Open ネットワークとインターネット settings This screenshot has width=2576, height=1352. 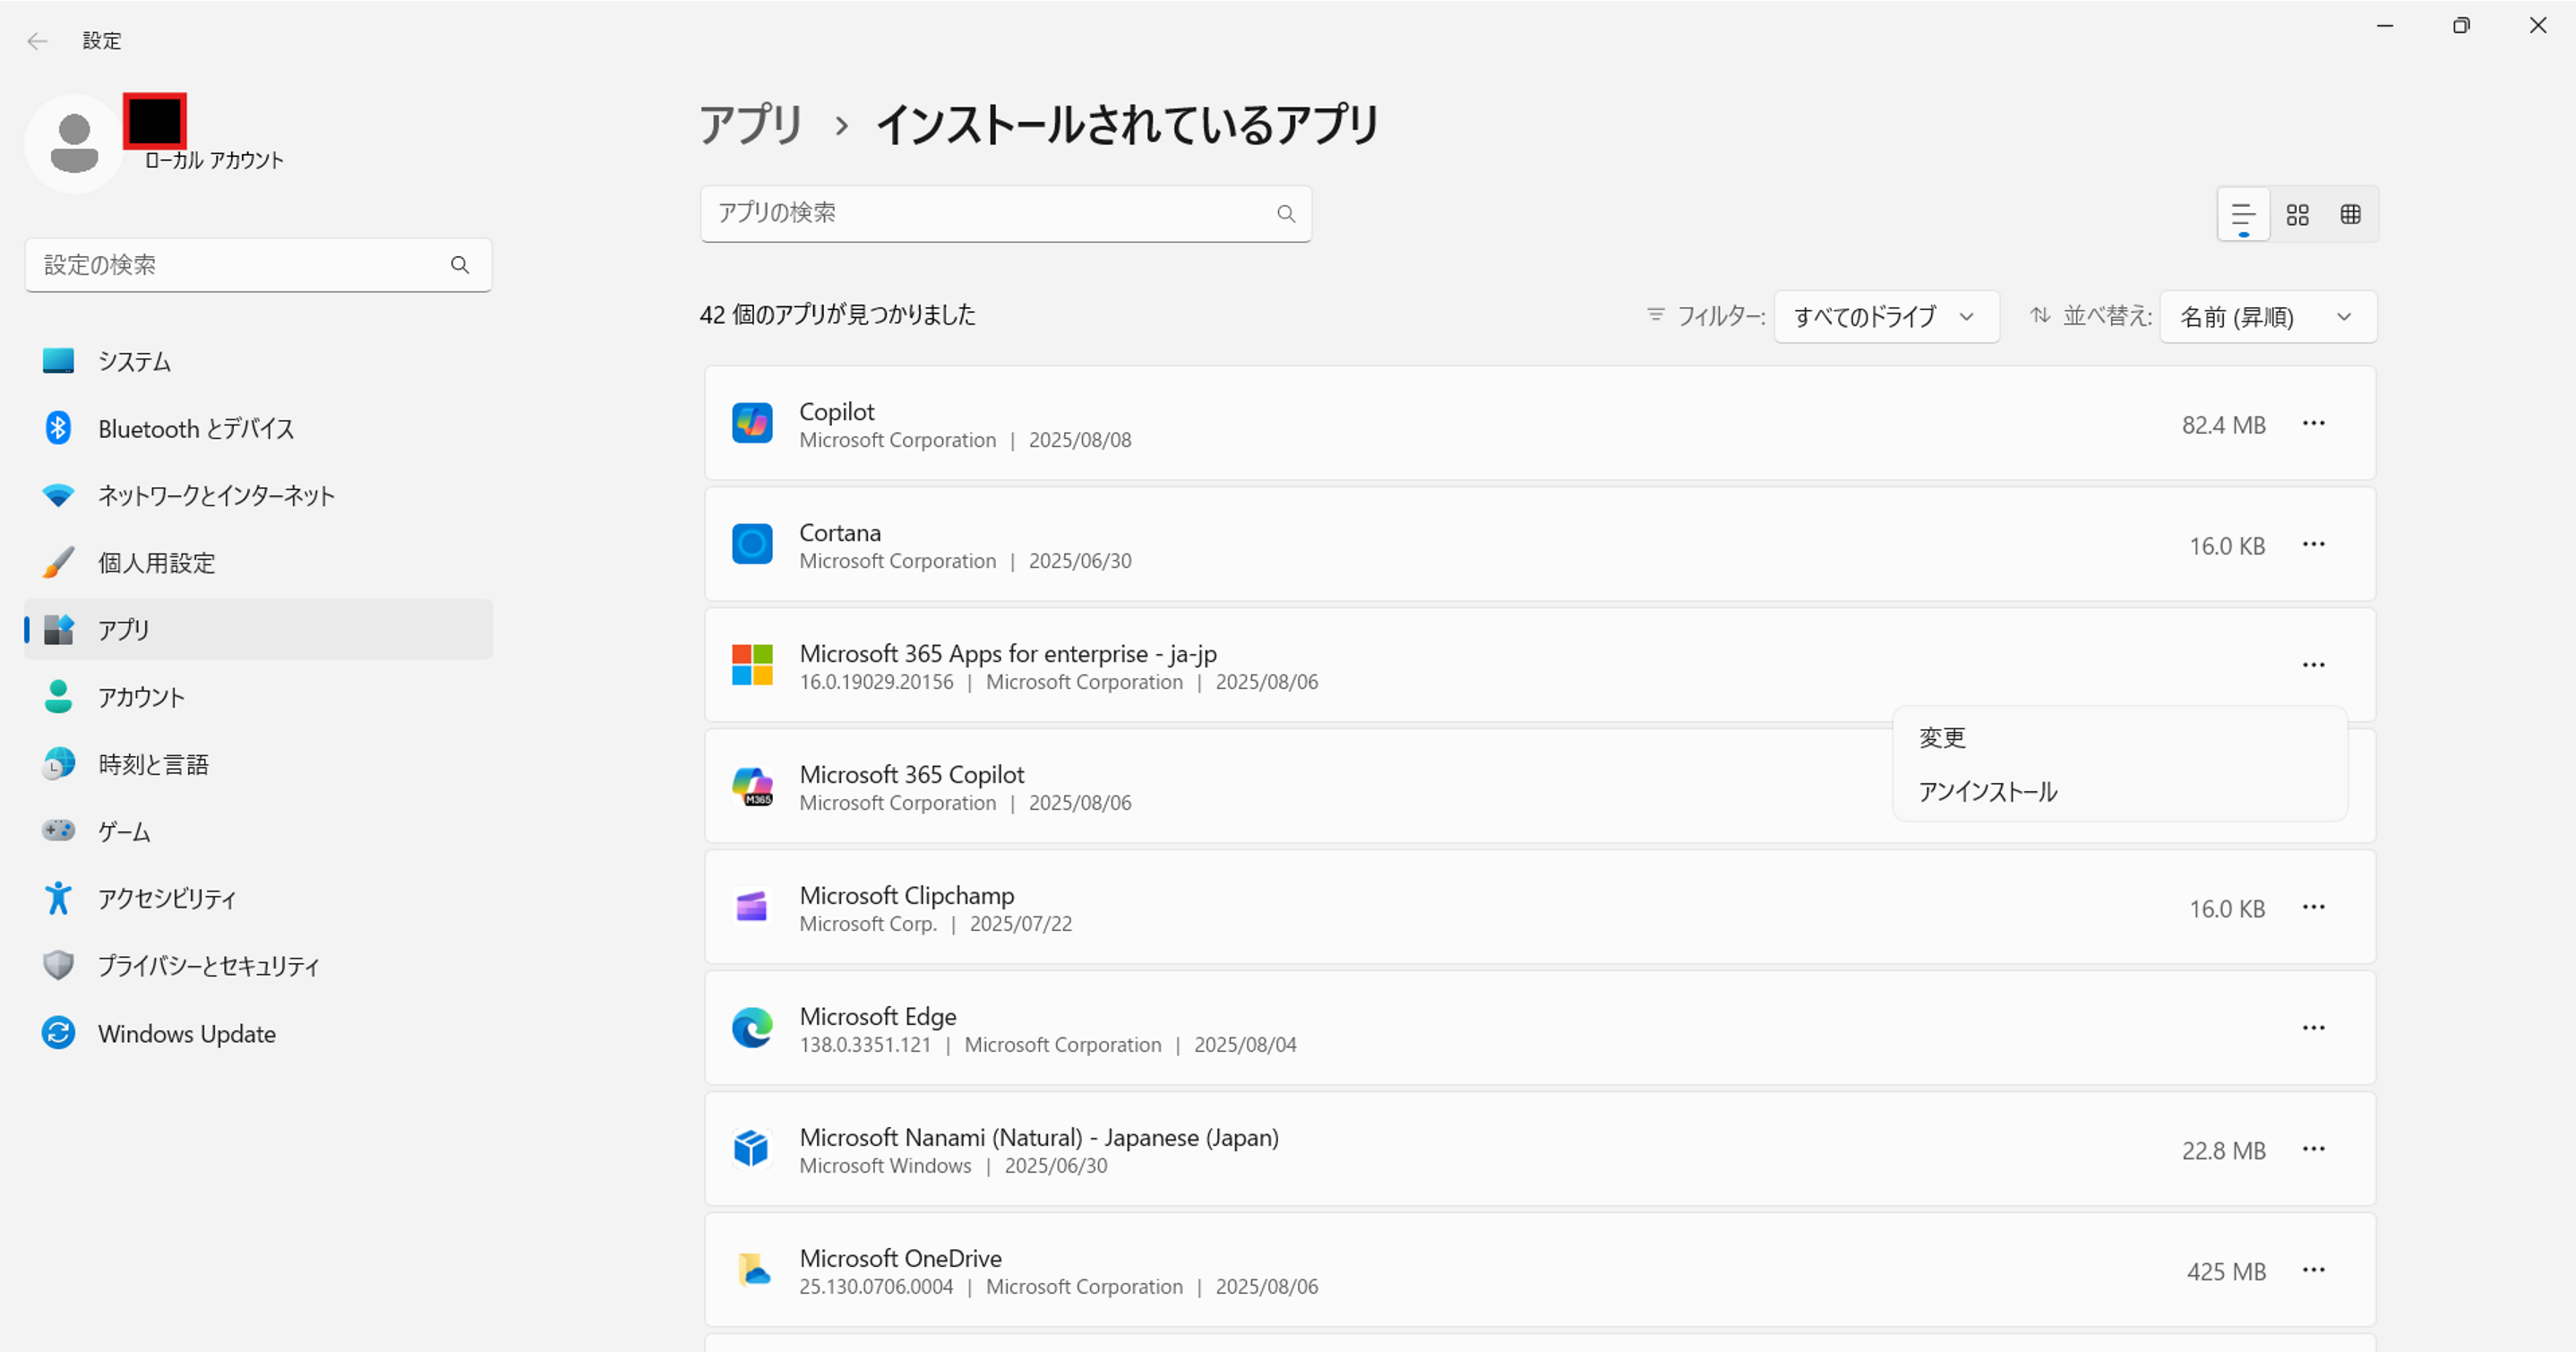259,495
